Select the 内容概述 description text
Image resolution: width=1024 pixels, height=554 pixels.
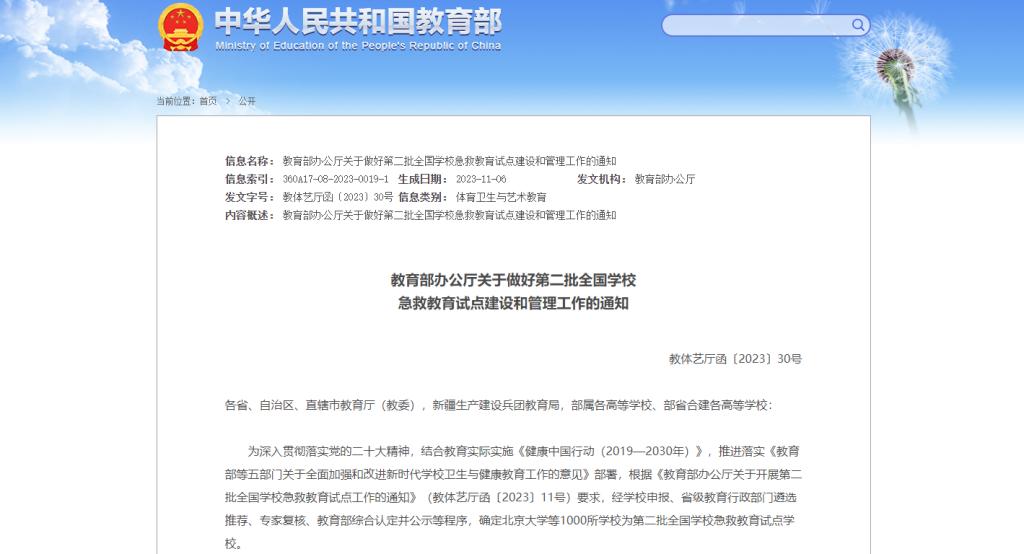(x=449, y=215)
